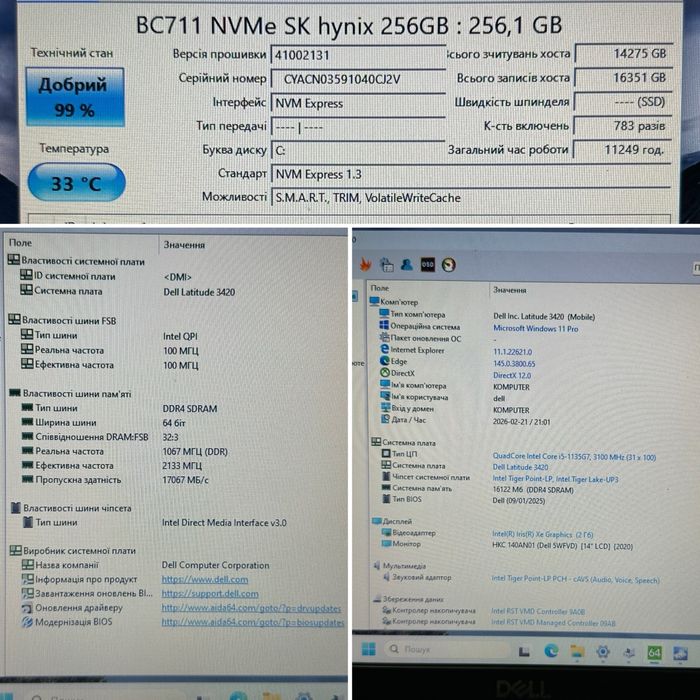Click the Пошук taskbar search box
The width and height of the screenshot is (700, 700).
point(446,650)
